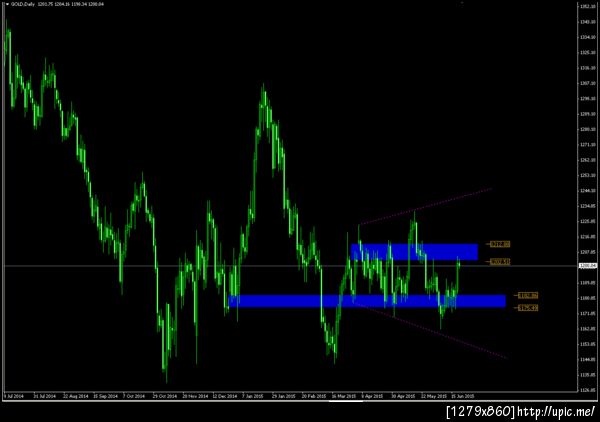Click the top price label beside lower blue zone
Viewport: 600px width, 422px height.
coord(528,295)
